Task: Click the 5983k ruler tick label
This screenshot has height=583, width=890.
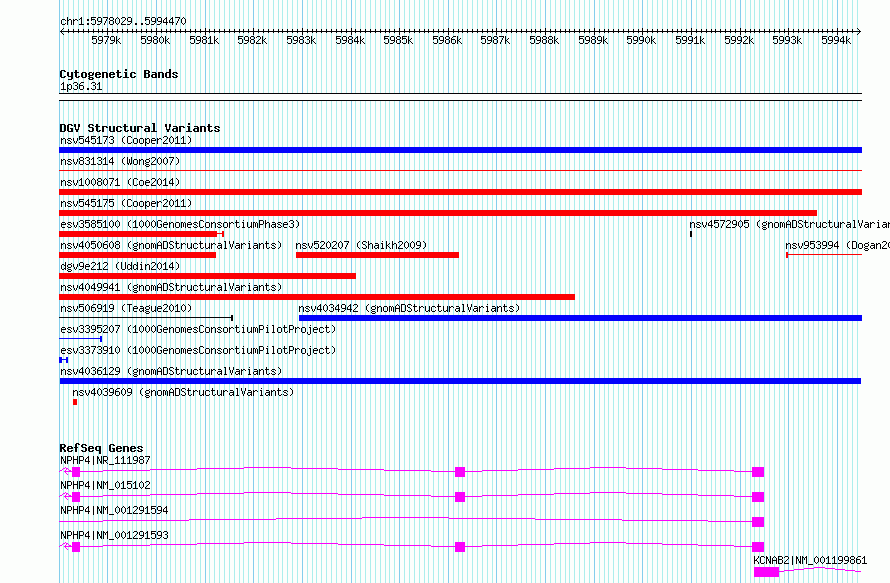Action: point(301,40)
